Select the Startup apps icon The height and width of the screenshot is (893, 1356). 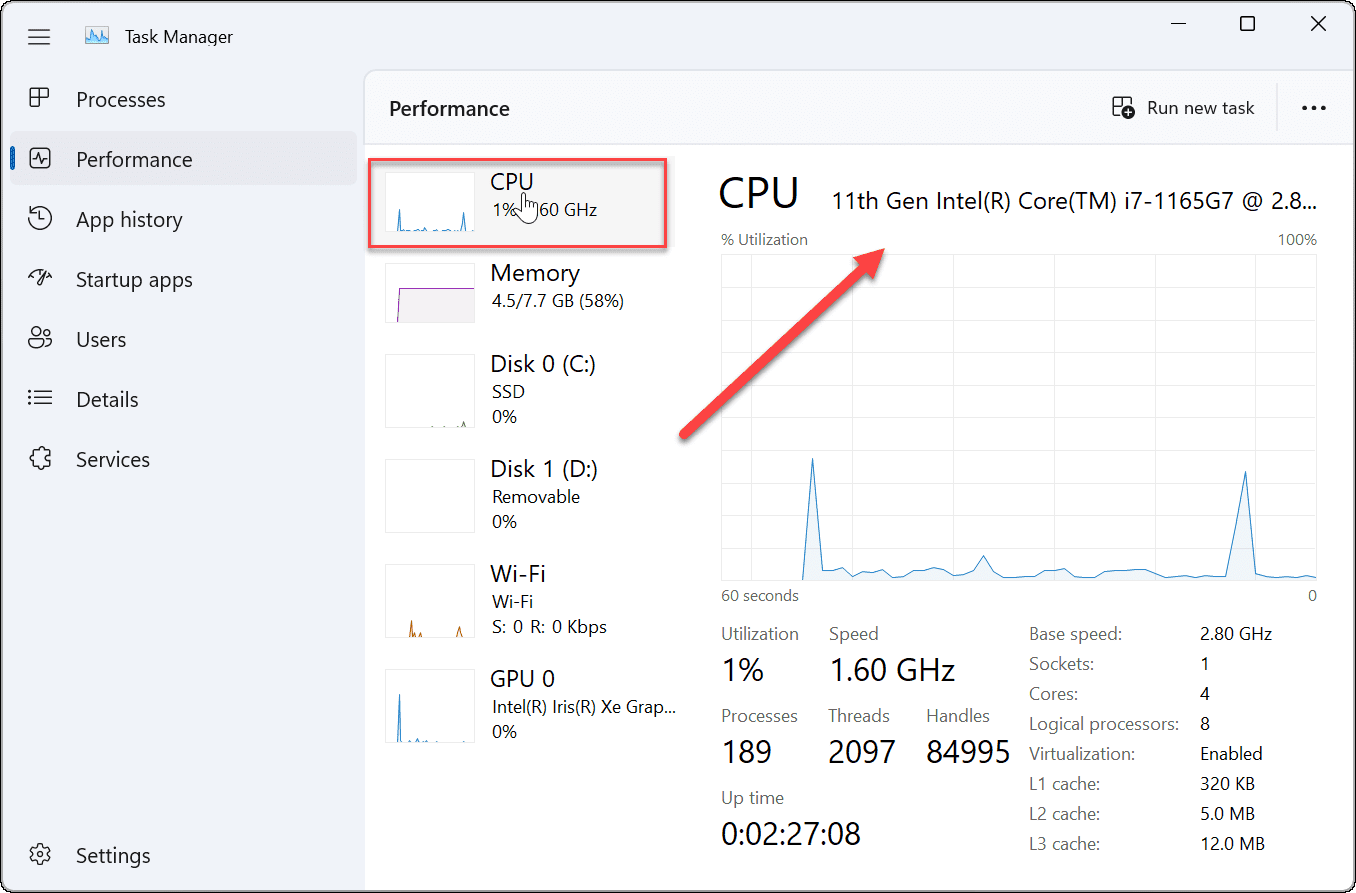coord(39,279)
